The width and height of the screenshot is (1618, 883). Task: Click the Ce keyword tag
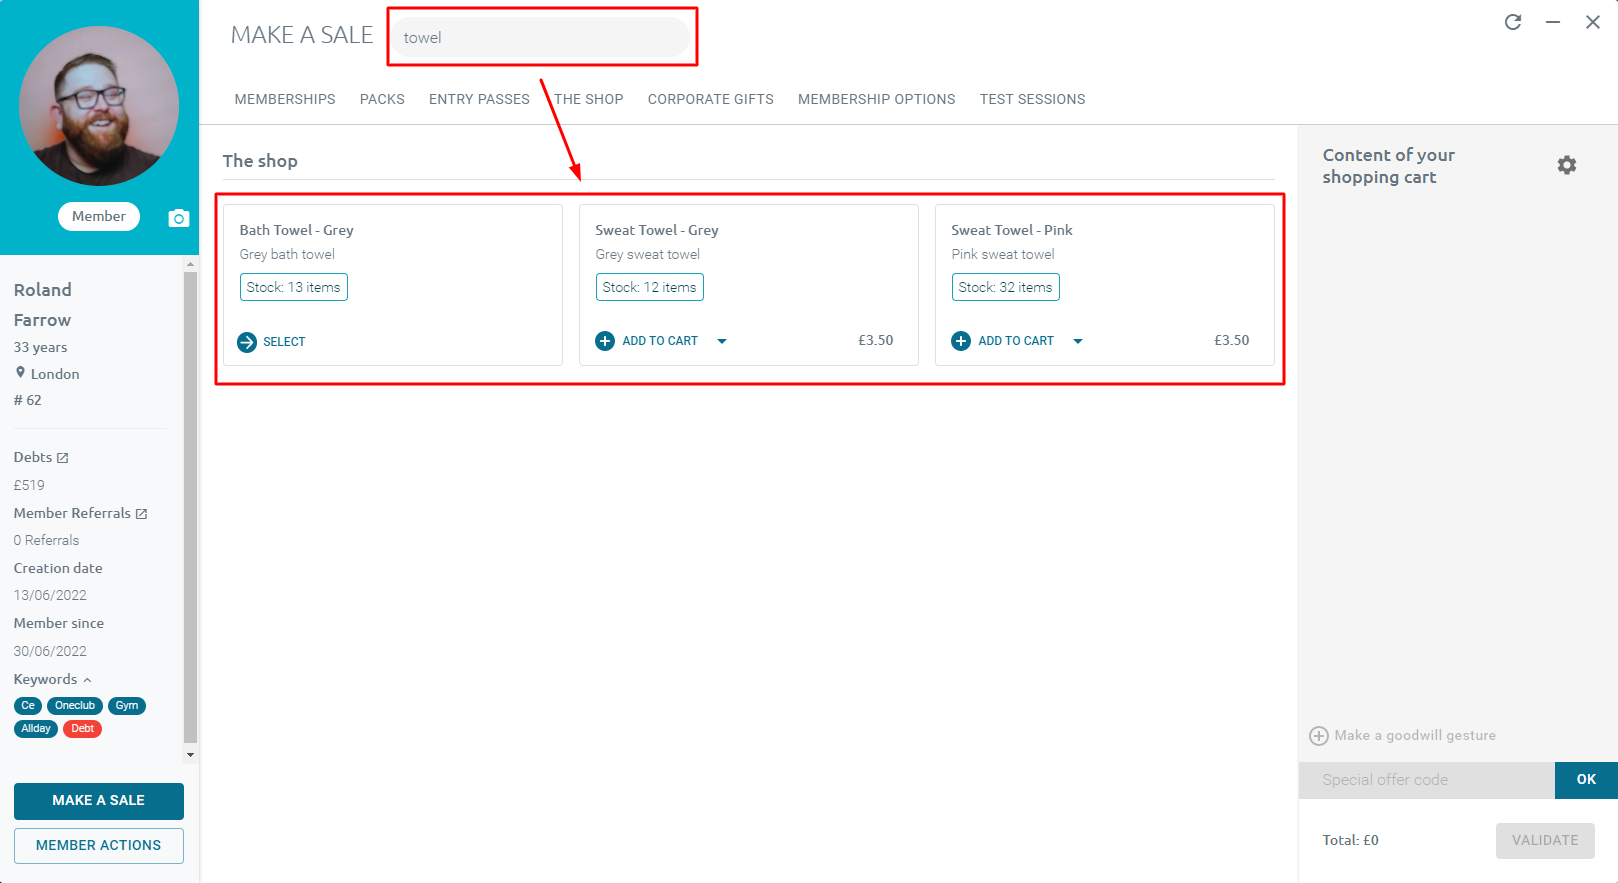[28, 706]
